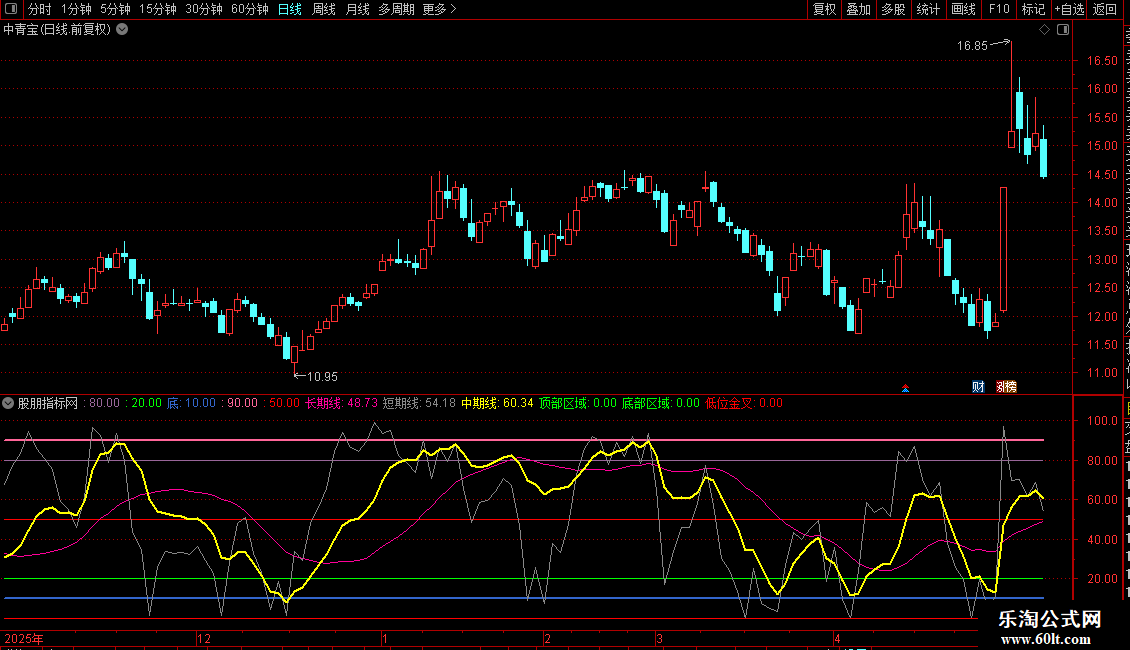1130x650 pixels.
Task: Click the 低位金叉: 0.00 label
Action: pyautogui.click(x=744, y=404)
